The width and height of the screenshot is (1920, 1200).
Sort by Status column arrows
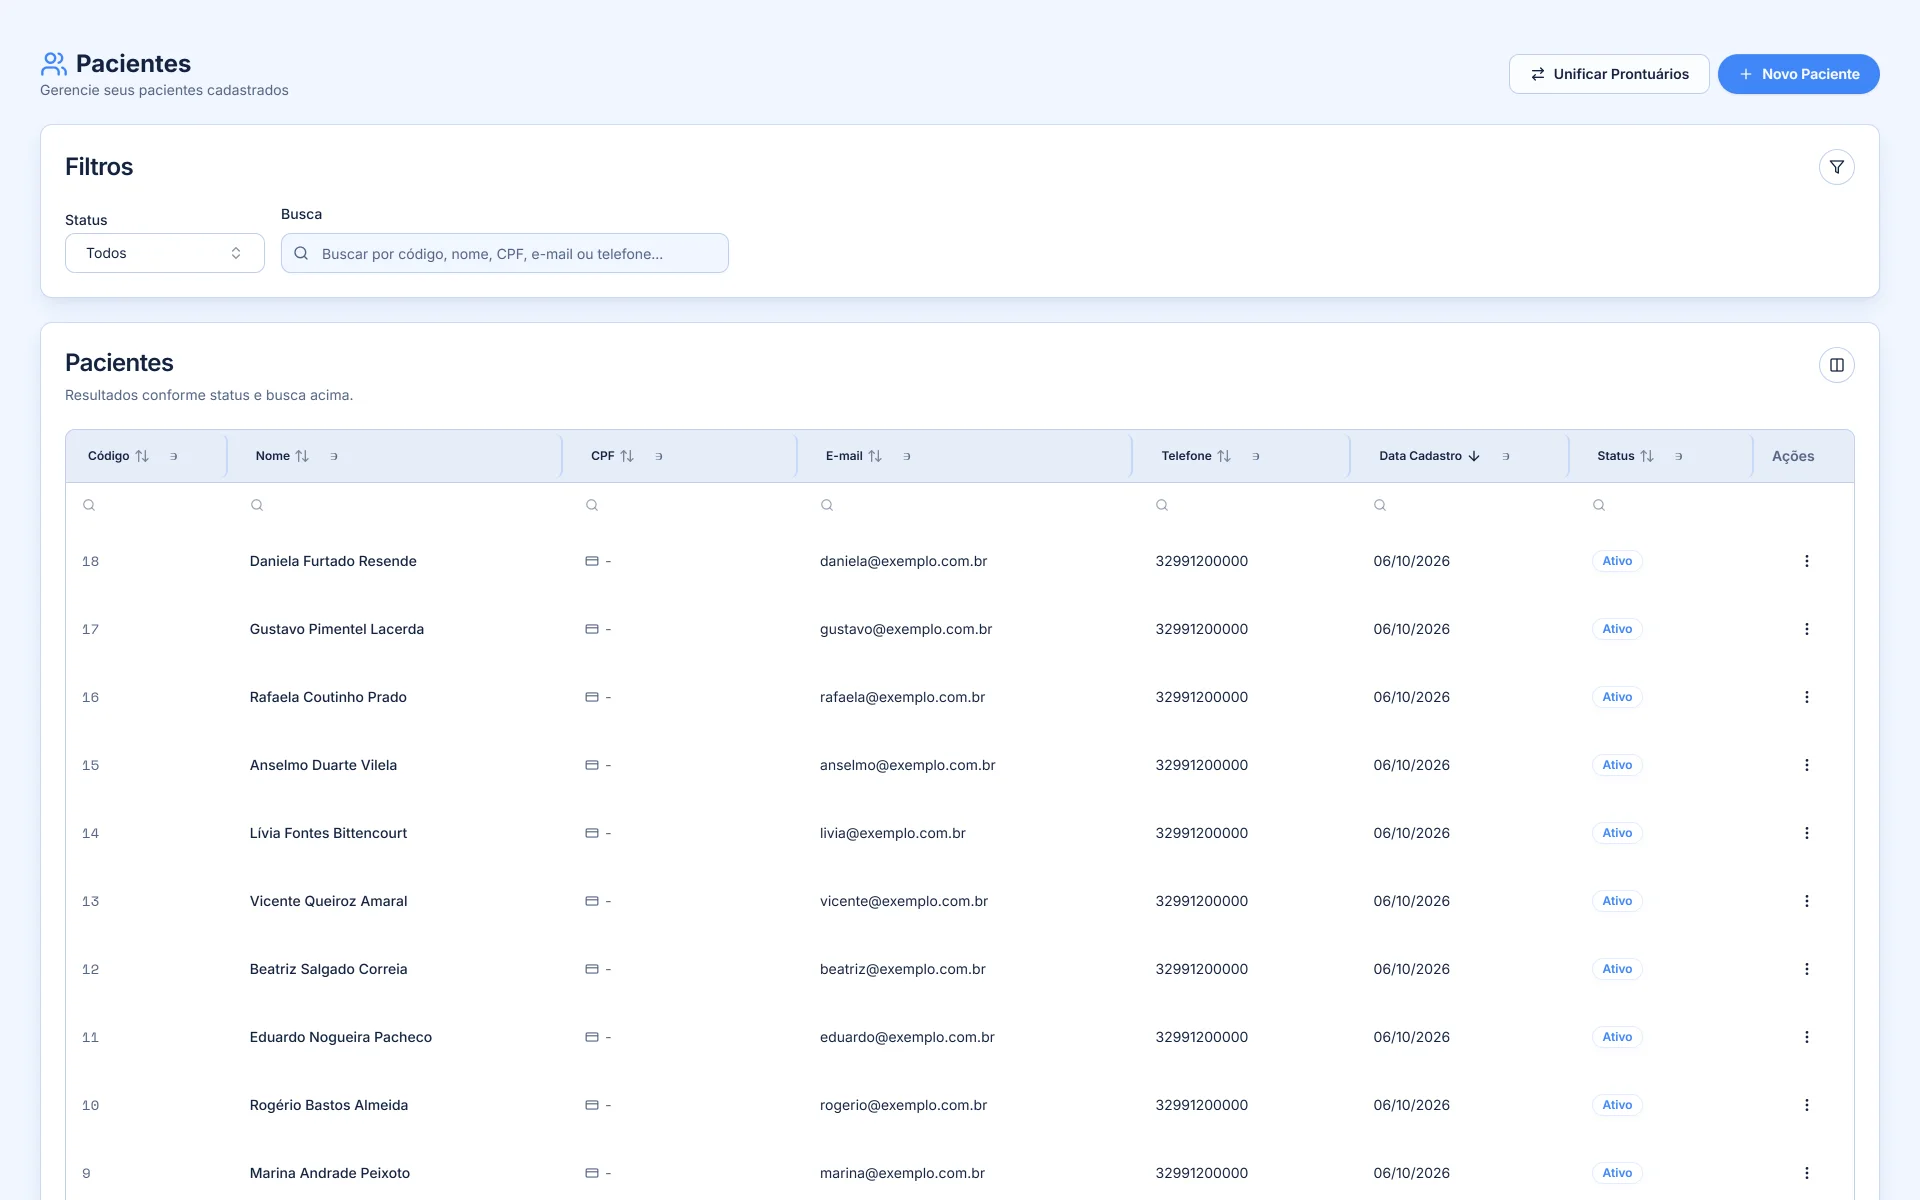pyautogui.click(x=1647, y=456)
